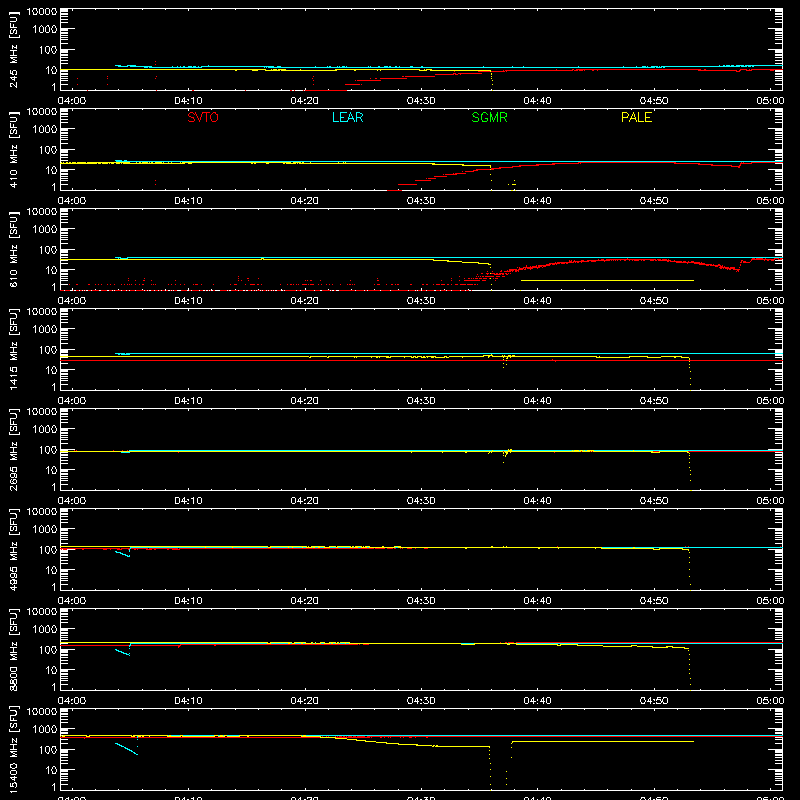Click the 10000 tick on 4995 MHz axis

42,512
